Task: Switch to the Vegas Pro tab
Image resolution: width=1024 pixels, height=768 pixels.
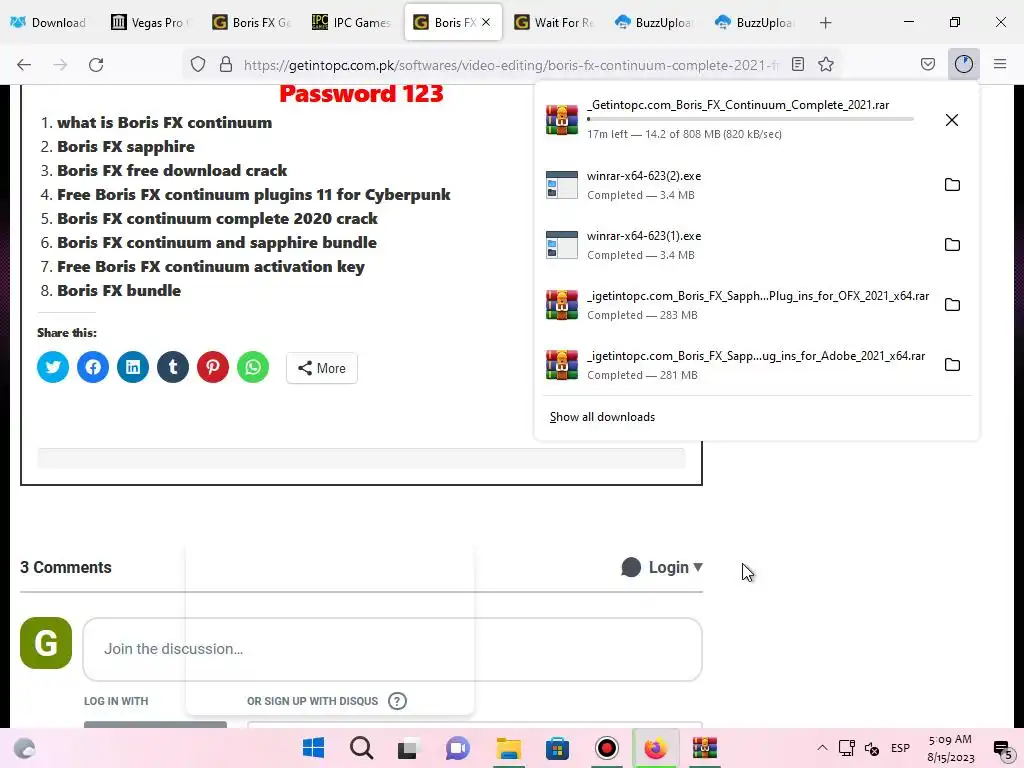Action: point(149,23)
